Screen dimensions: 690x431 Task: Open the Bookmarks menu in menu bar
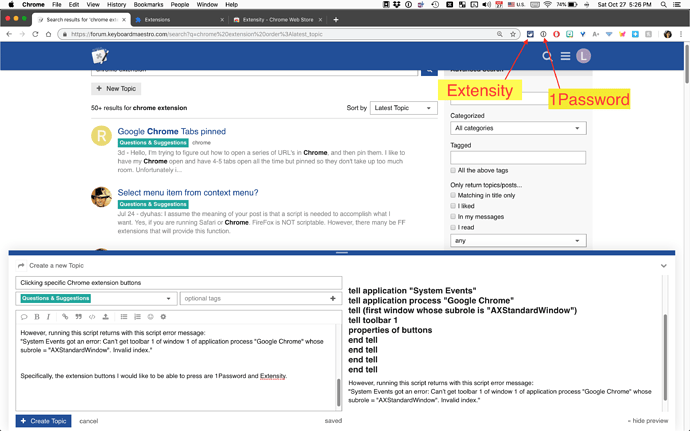pos(148,4)
